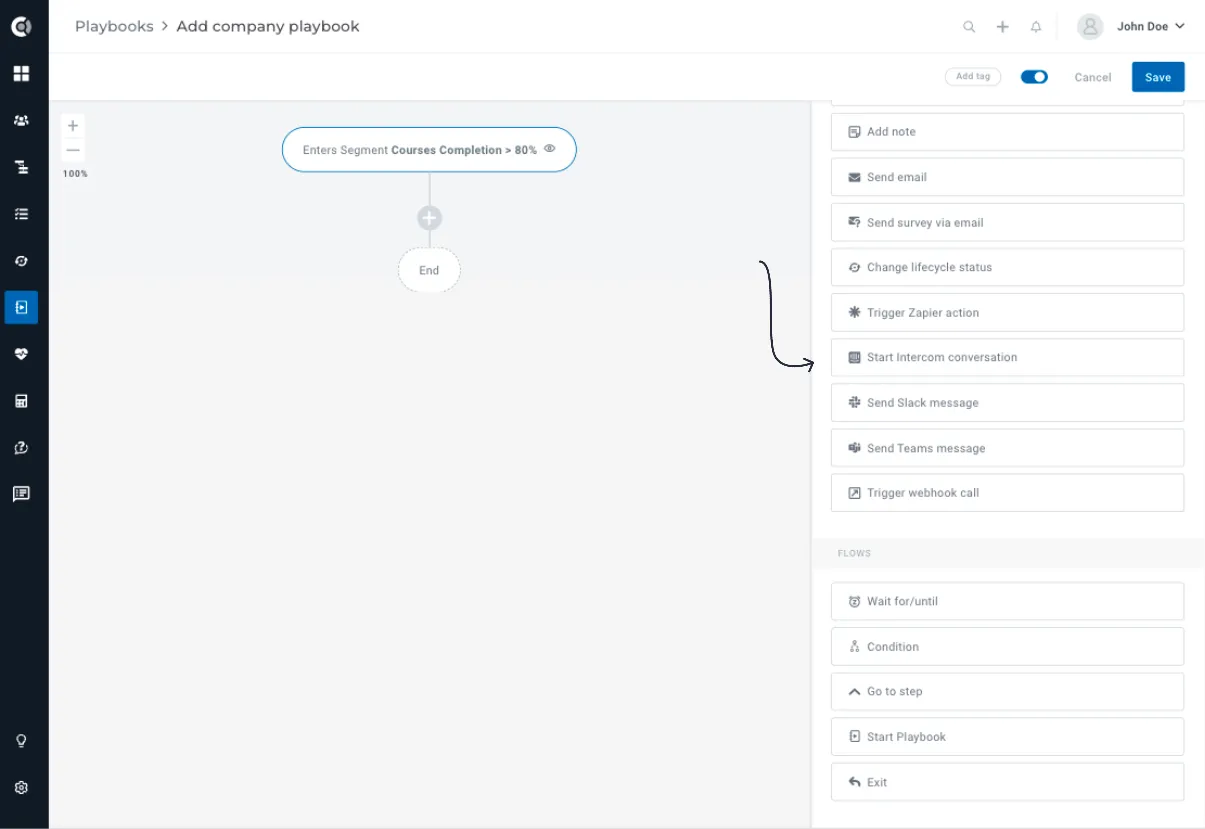Save the playbook
Viewport: 1205px width, 829px height.
tap(1158, 77)
